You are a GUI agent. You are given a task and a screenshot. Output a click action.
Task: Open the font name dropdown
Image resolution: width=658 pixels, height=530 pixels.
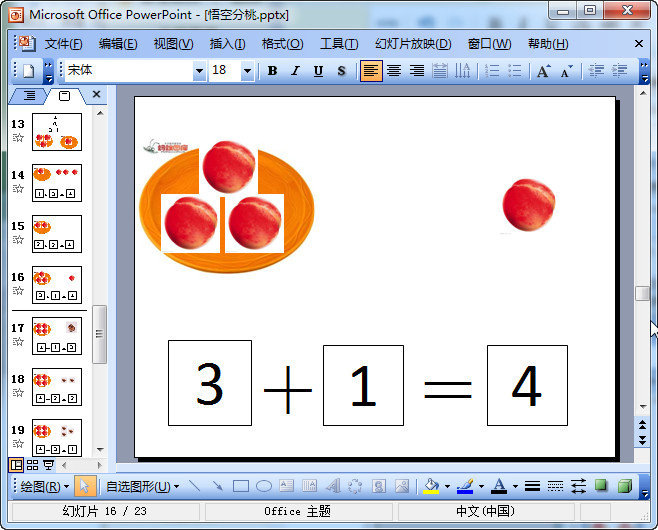(x=199, y=71)
